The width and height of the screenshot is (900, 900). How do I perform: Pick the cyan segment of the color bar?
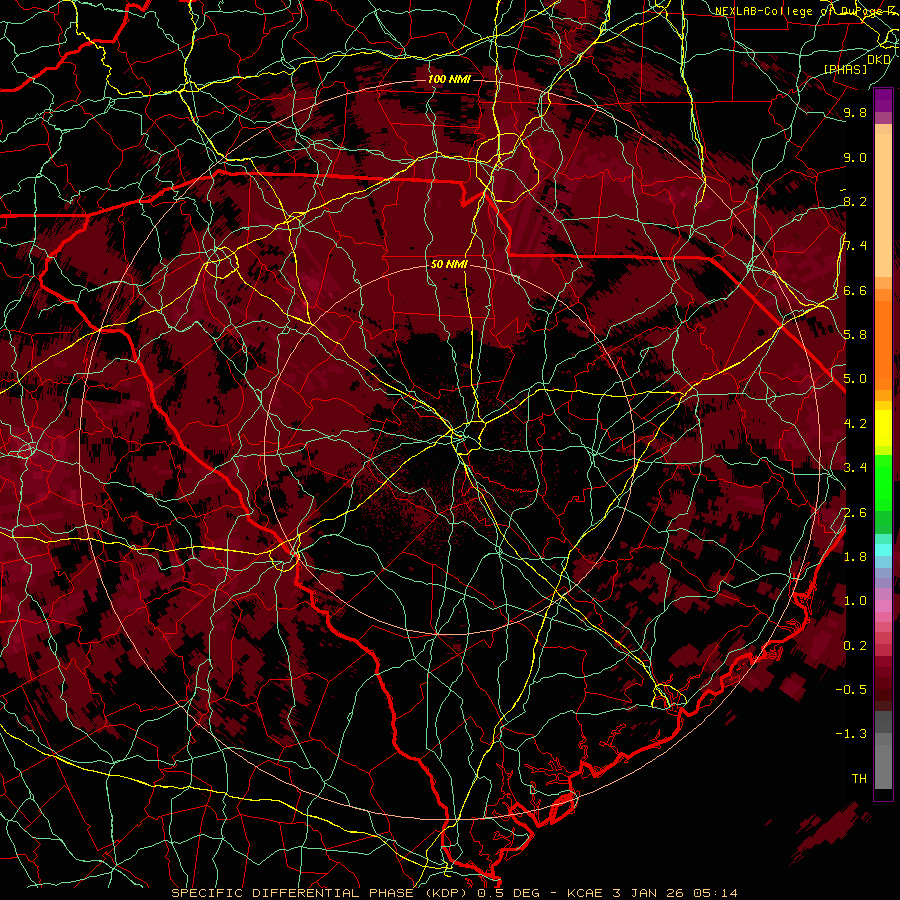click(883, 549)
